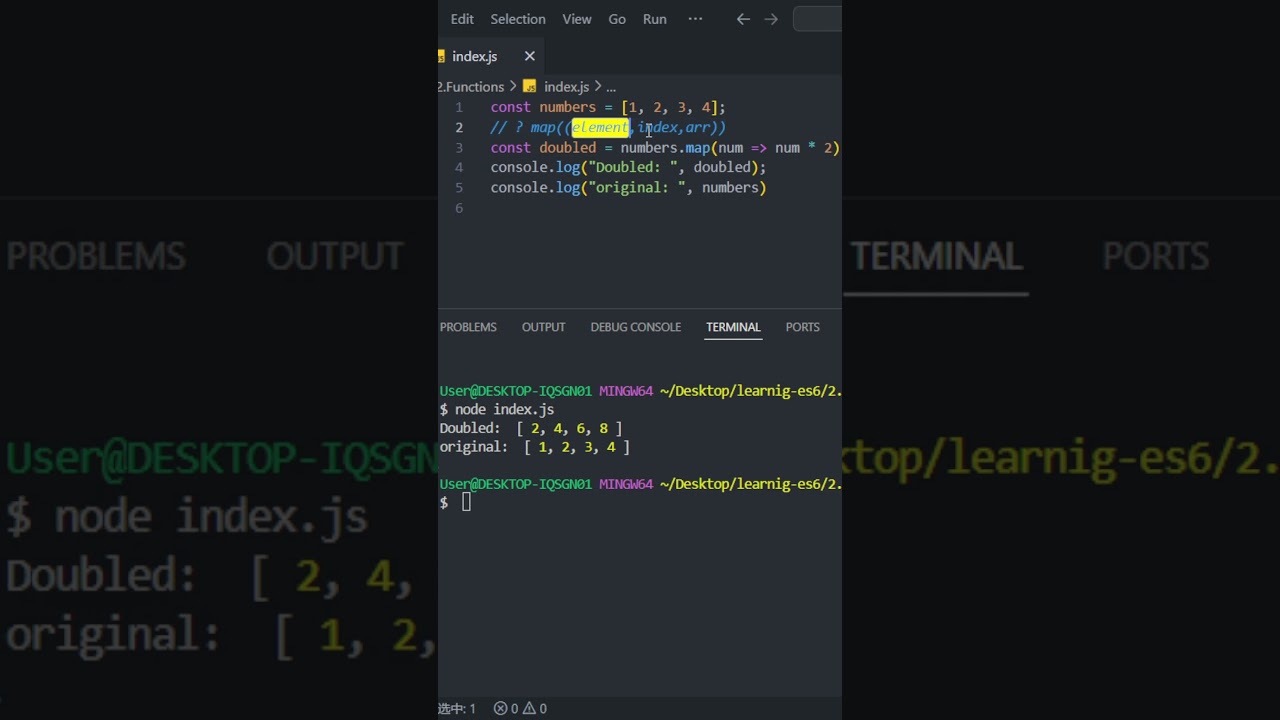Viewport: 1280px width, 720px height.
Task: Open the overflow menu with three dots
Action: point(695,19)
